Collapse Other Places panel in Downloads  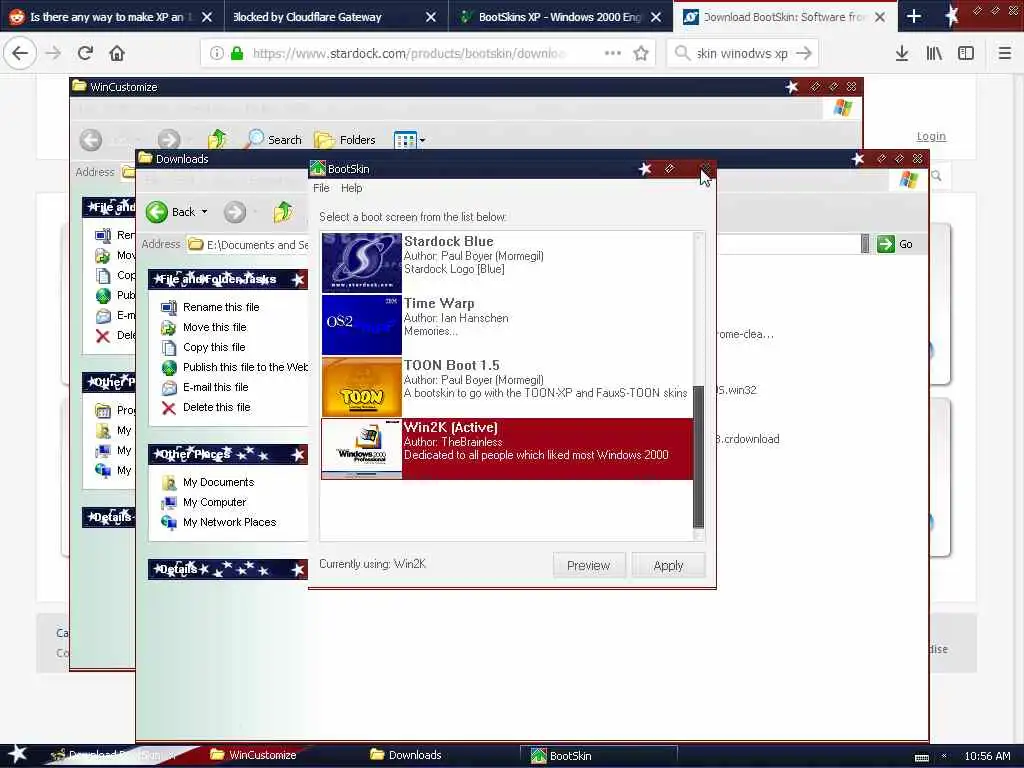[298, 455]
